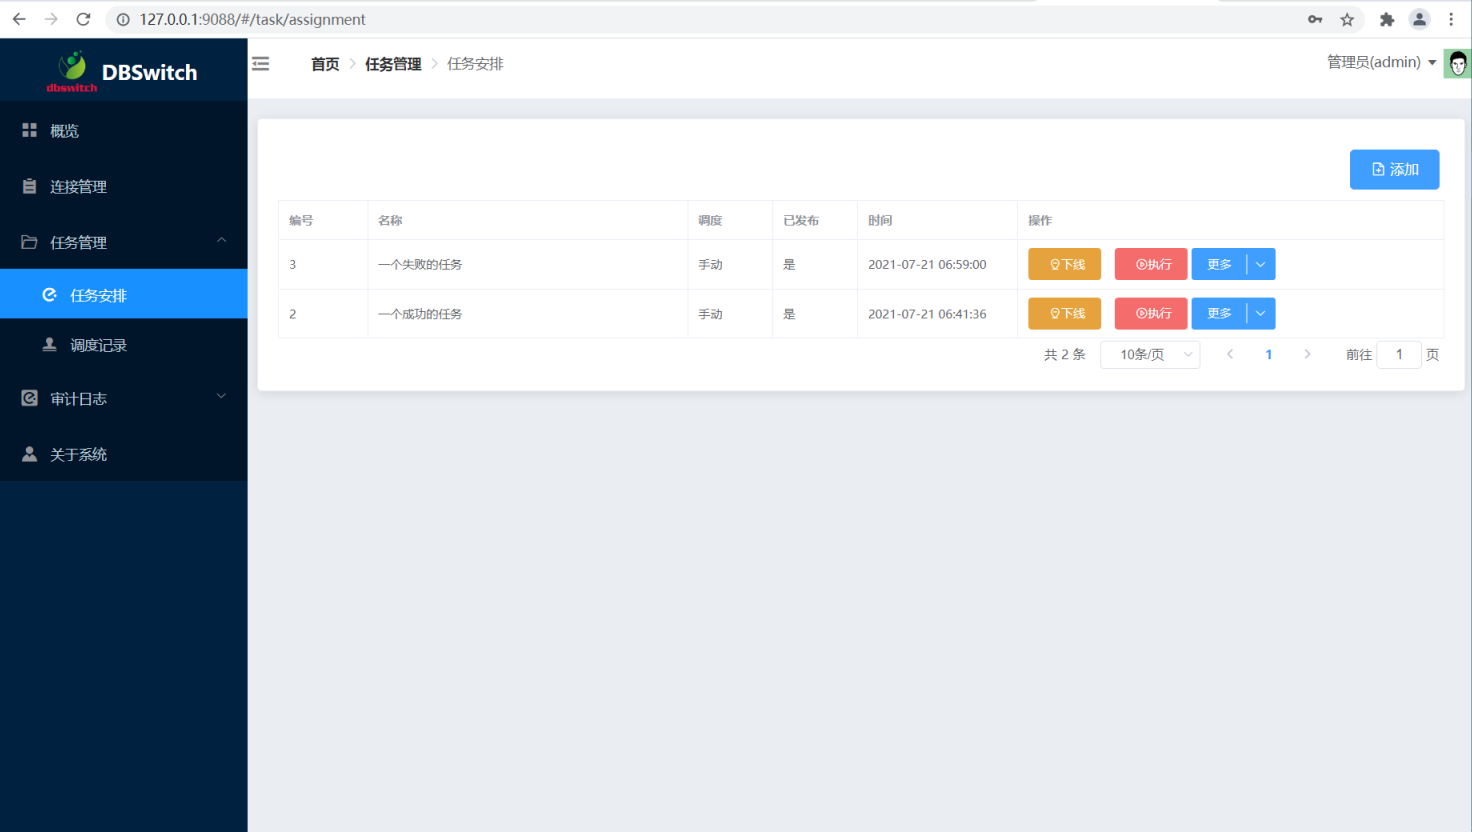Click the blue 添加 button

coord(1394,169)
